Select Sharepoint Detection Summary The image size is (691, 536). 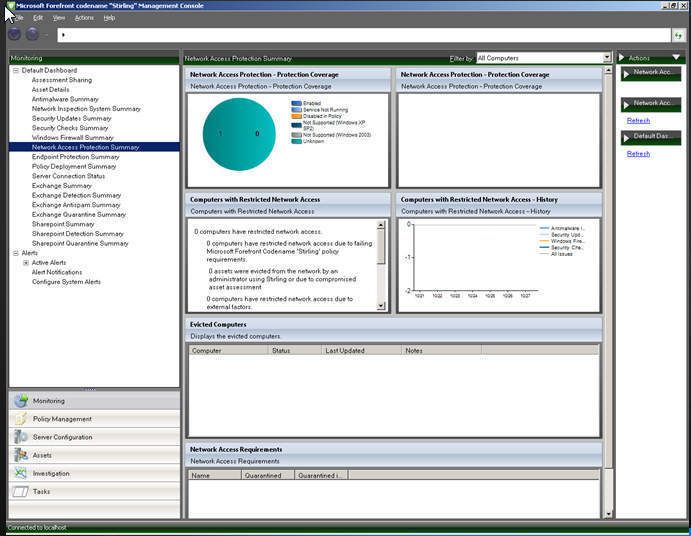click(x=78, y=234)
